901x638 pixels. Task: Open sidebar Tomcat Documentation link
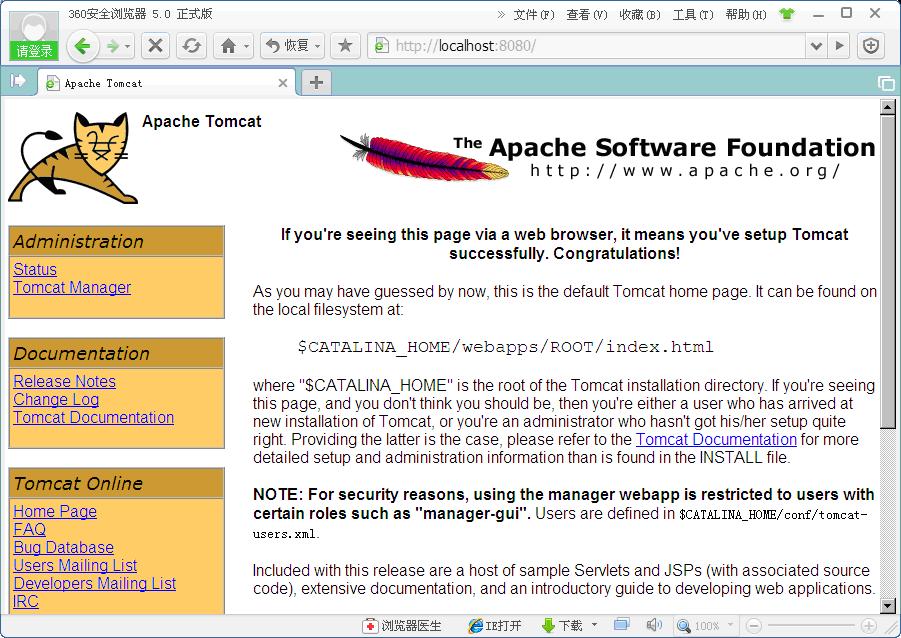(93, 417)
